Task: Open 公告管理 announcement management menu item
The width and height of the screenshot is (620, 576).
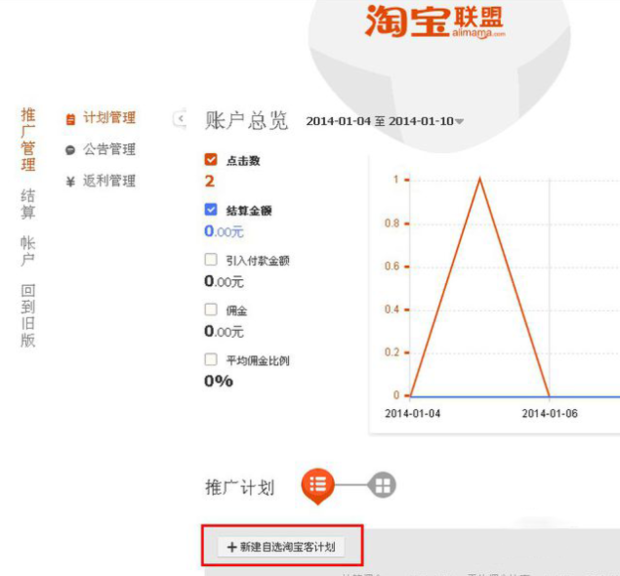Action: tap(109, 149)
